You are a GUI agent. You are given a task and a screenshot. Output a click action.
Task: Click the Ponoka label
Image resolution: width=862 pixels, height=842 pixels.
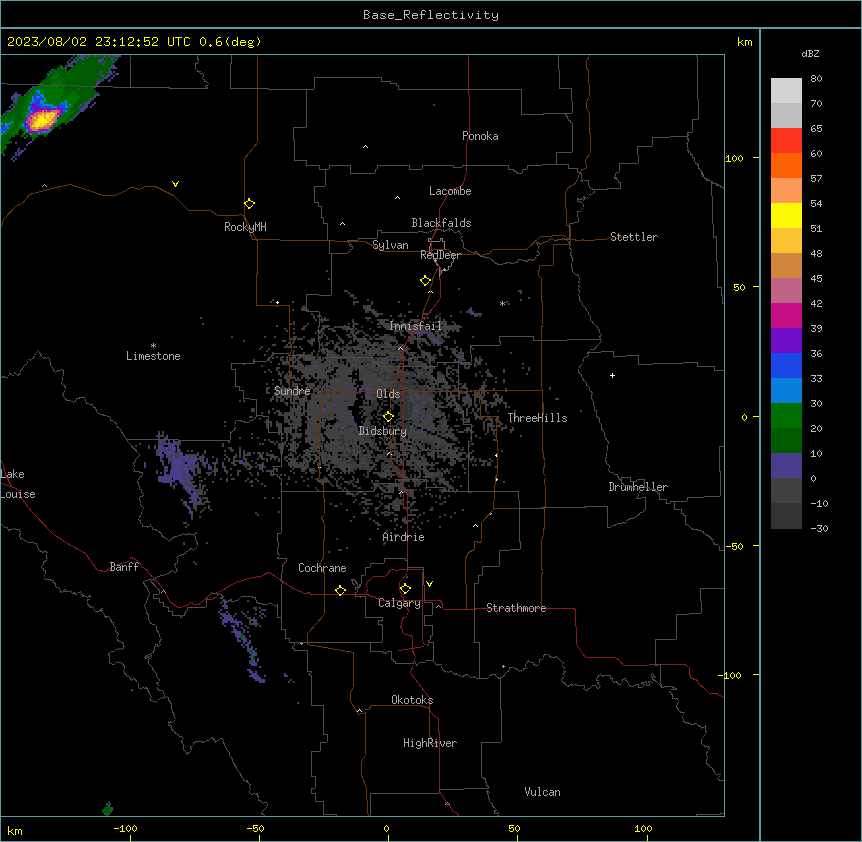coord(480,136)
